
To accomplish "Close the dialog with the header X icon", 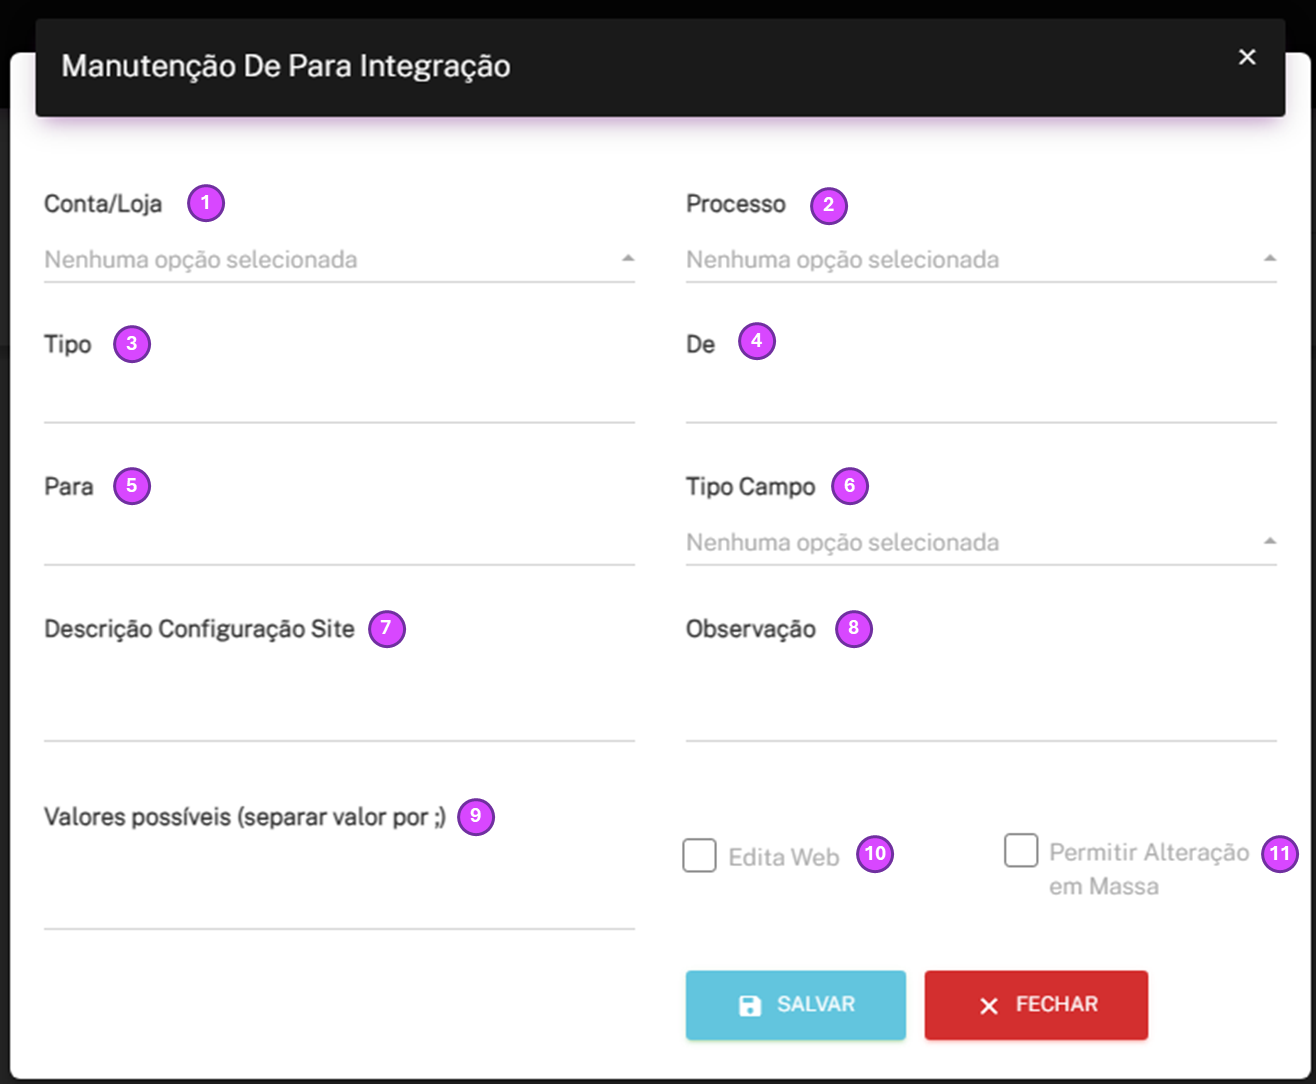I will 1247,57.
